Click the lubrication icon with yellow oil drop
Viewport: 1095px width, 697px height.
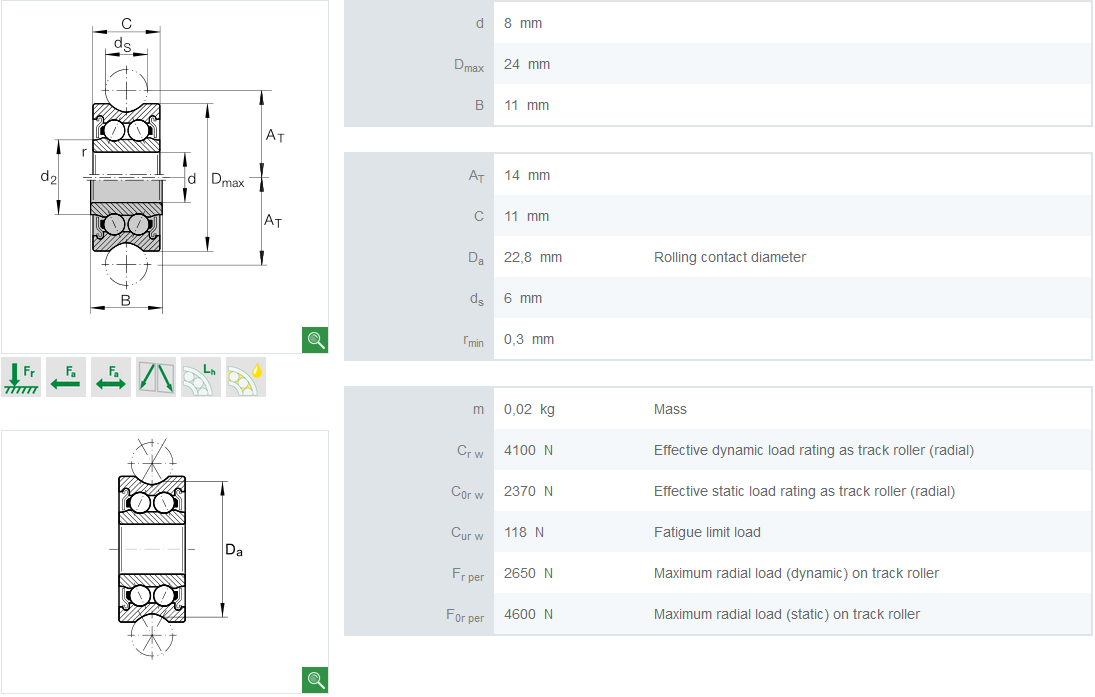click(246, 377)
